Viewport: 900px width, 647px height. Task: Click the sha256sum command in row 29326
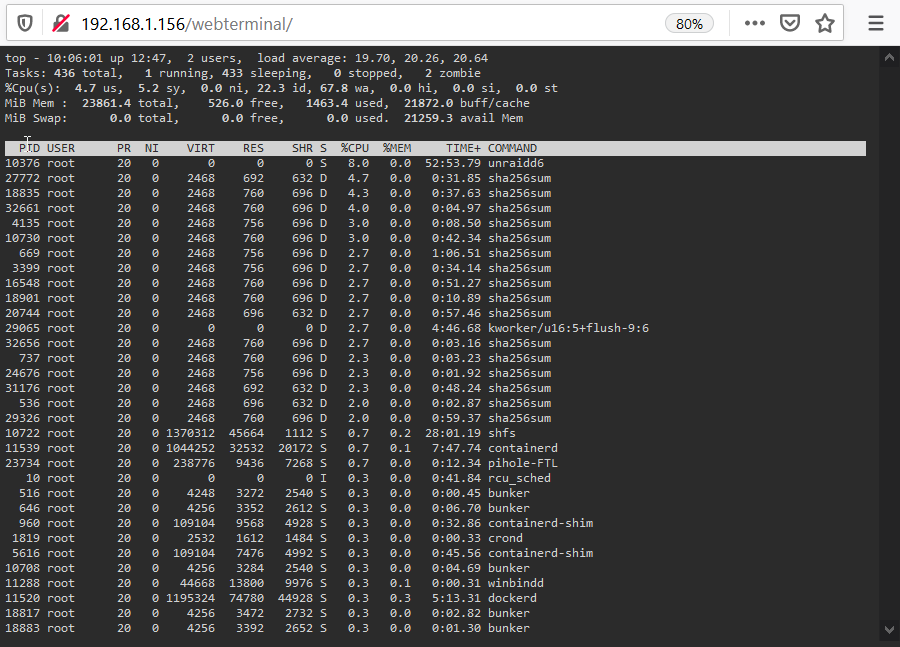pyautogui.click(x=519, y=419)
